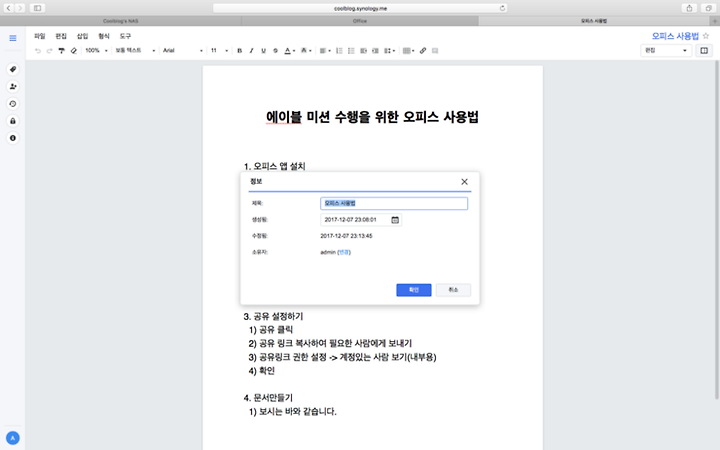
Task: Click the Safari address bar
Action: pos(360,8)
